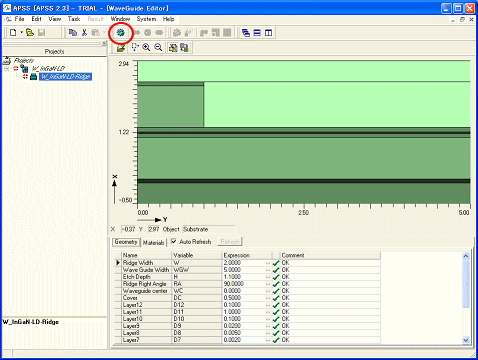Select the W_InGaN-LD-Ridge tree item
Viewport: 478px width, 360px height.
tap(65, 77)
